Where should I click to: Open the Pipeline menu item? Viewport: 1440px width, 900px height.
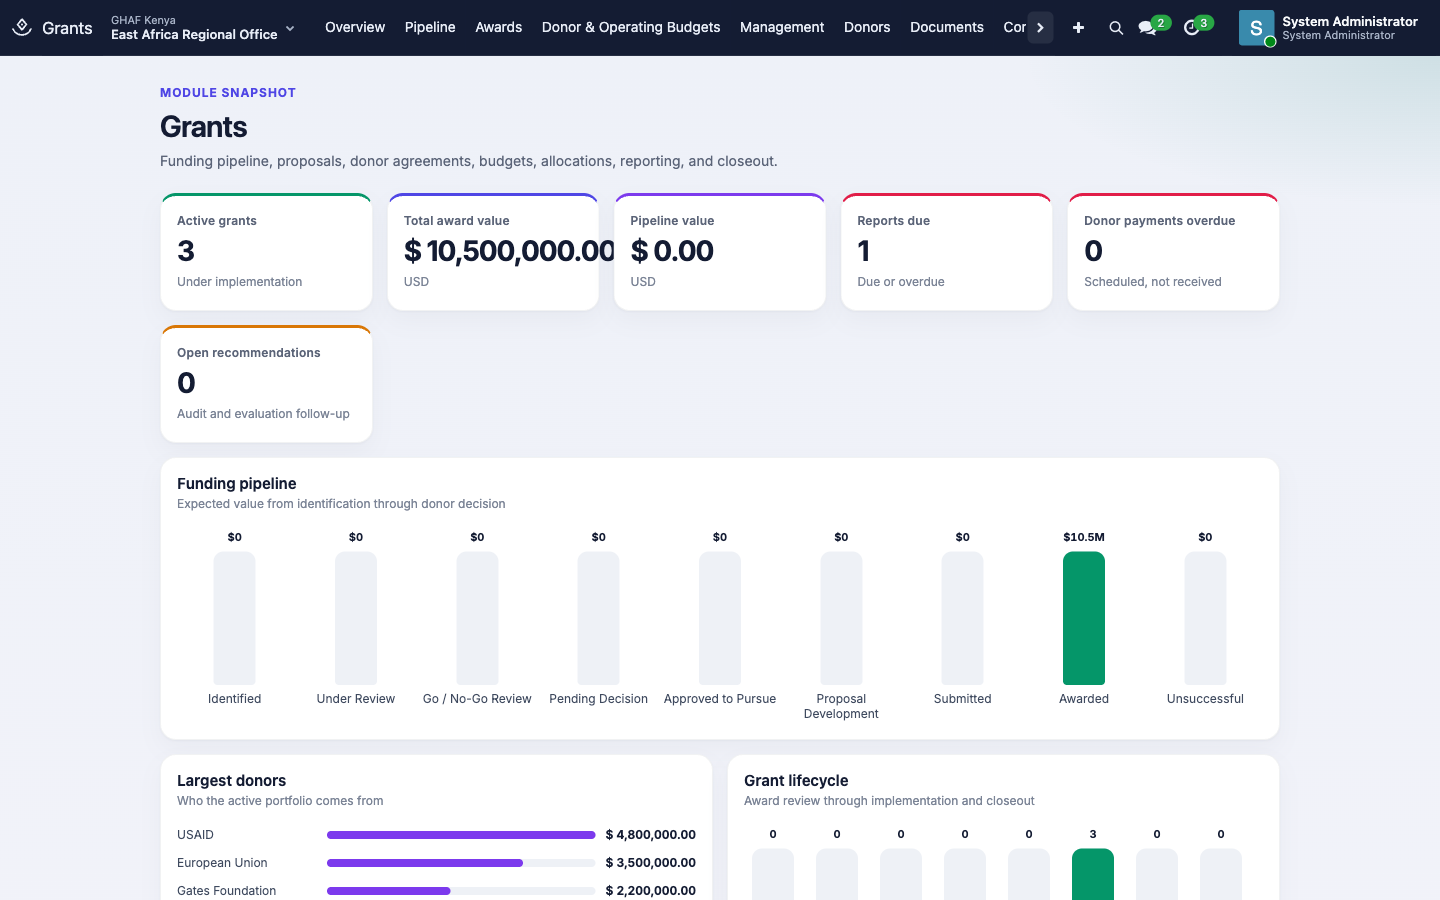(430, 27)
